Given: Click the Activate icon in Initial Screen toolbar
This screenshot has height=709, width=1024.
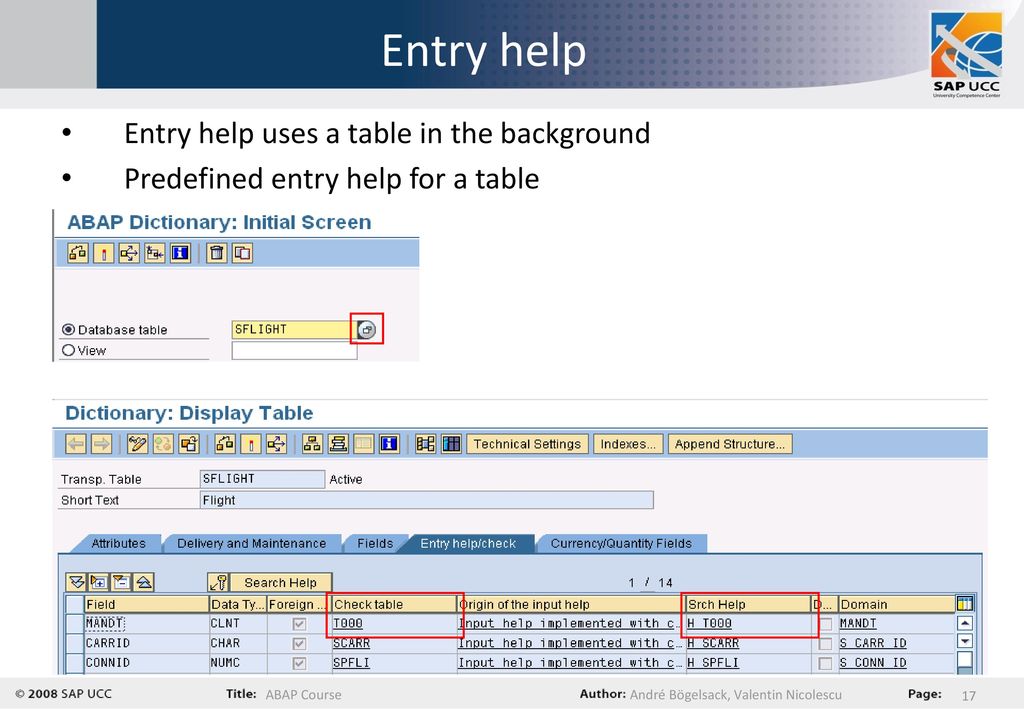Looking at the screenshot, I should pyautogui.click(x=103, y=253).
